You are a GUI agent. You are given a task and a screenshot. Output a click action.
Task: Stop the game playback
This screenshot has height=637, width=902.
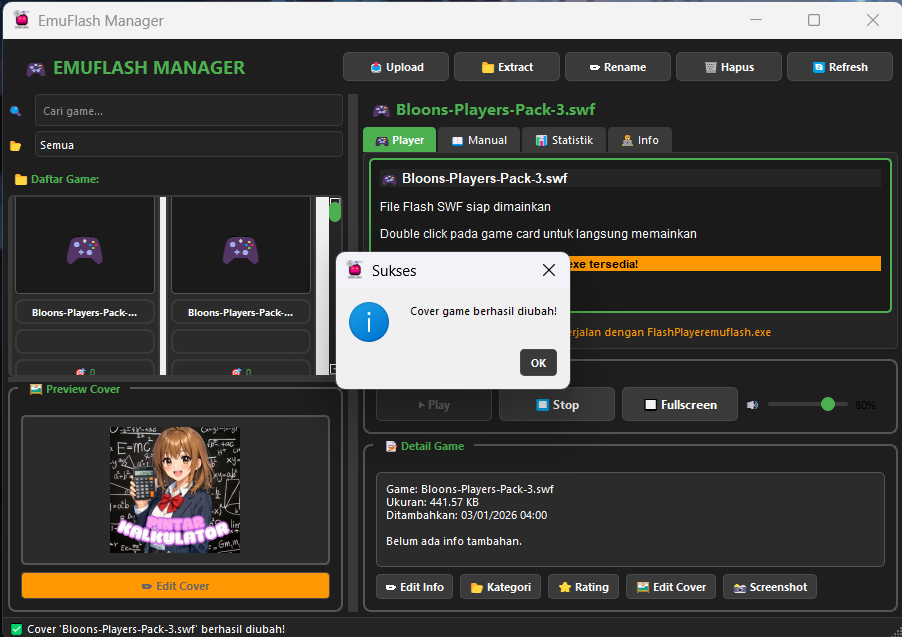point(557,405)
